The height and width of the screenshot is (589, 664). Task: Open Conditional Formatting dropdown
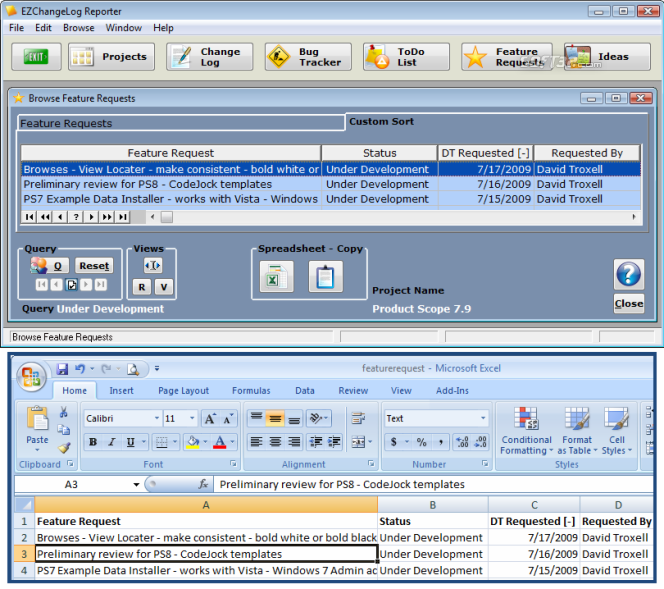click(x=526, y=430)
